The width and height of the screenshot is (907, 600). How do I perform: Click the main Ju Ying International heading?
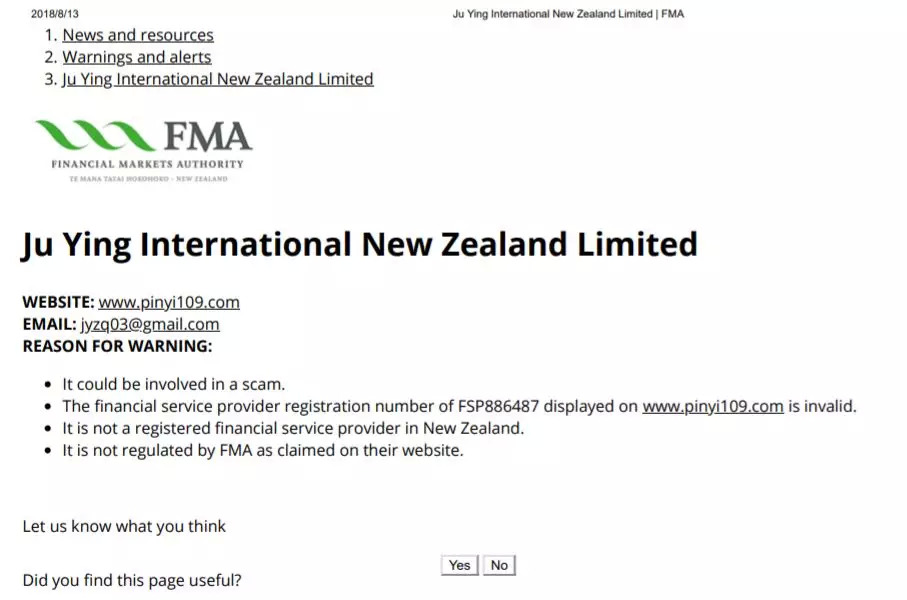pyautogui.click(x=359, y=245)
